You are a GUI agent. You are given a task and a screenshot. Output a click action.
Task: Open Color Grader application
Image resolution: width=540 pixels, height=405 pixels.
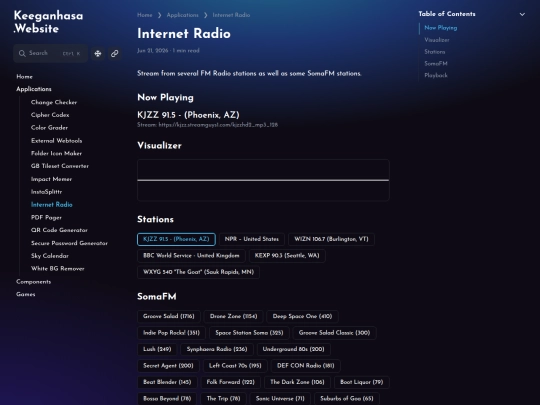pyautogui.click(x=49, y=127)
